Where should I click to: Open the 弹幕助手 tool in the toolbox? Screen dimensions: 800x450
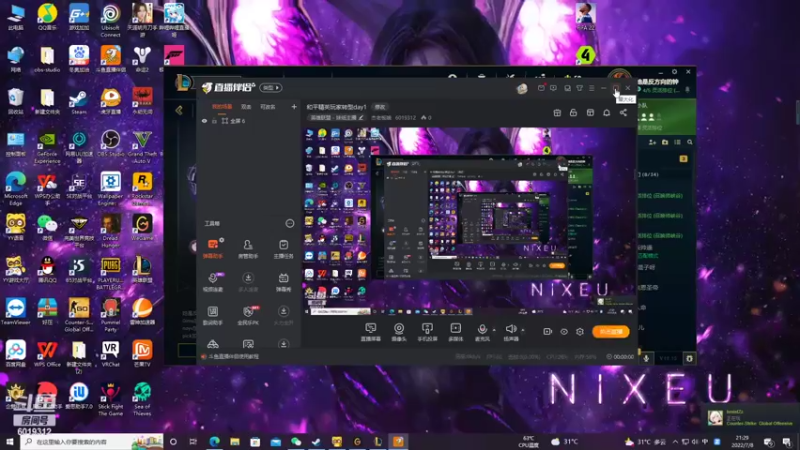click(213, 248)
